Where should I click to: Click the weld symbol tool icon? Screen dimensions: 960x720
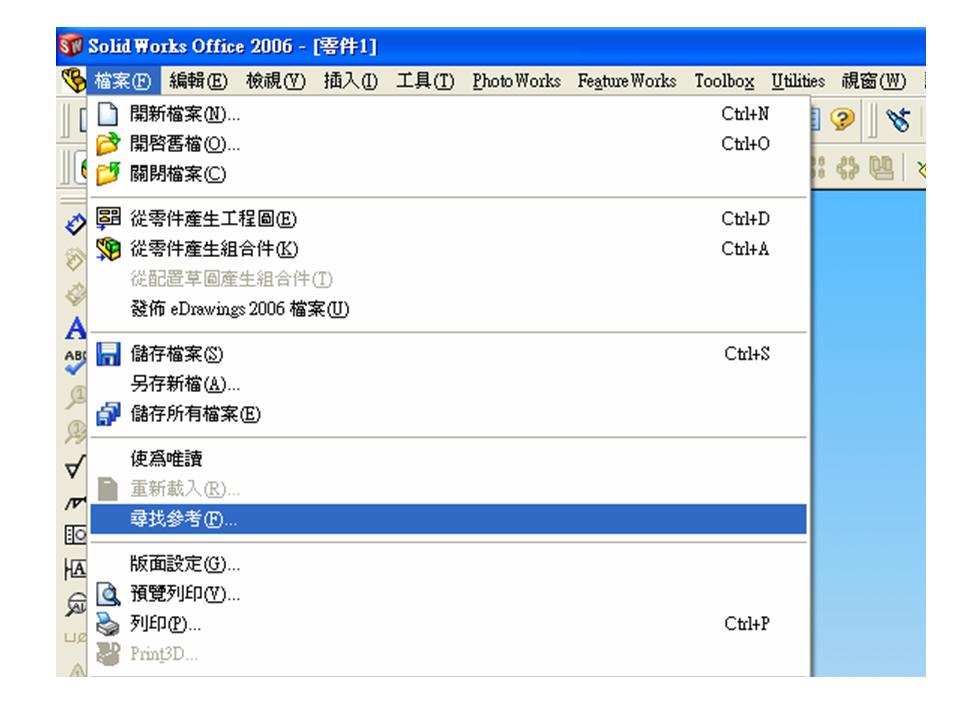tap(75, 502)
